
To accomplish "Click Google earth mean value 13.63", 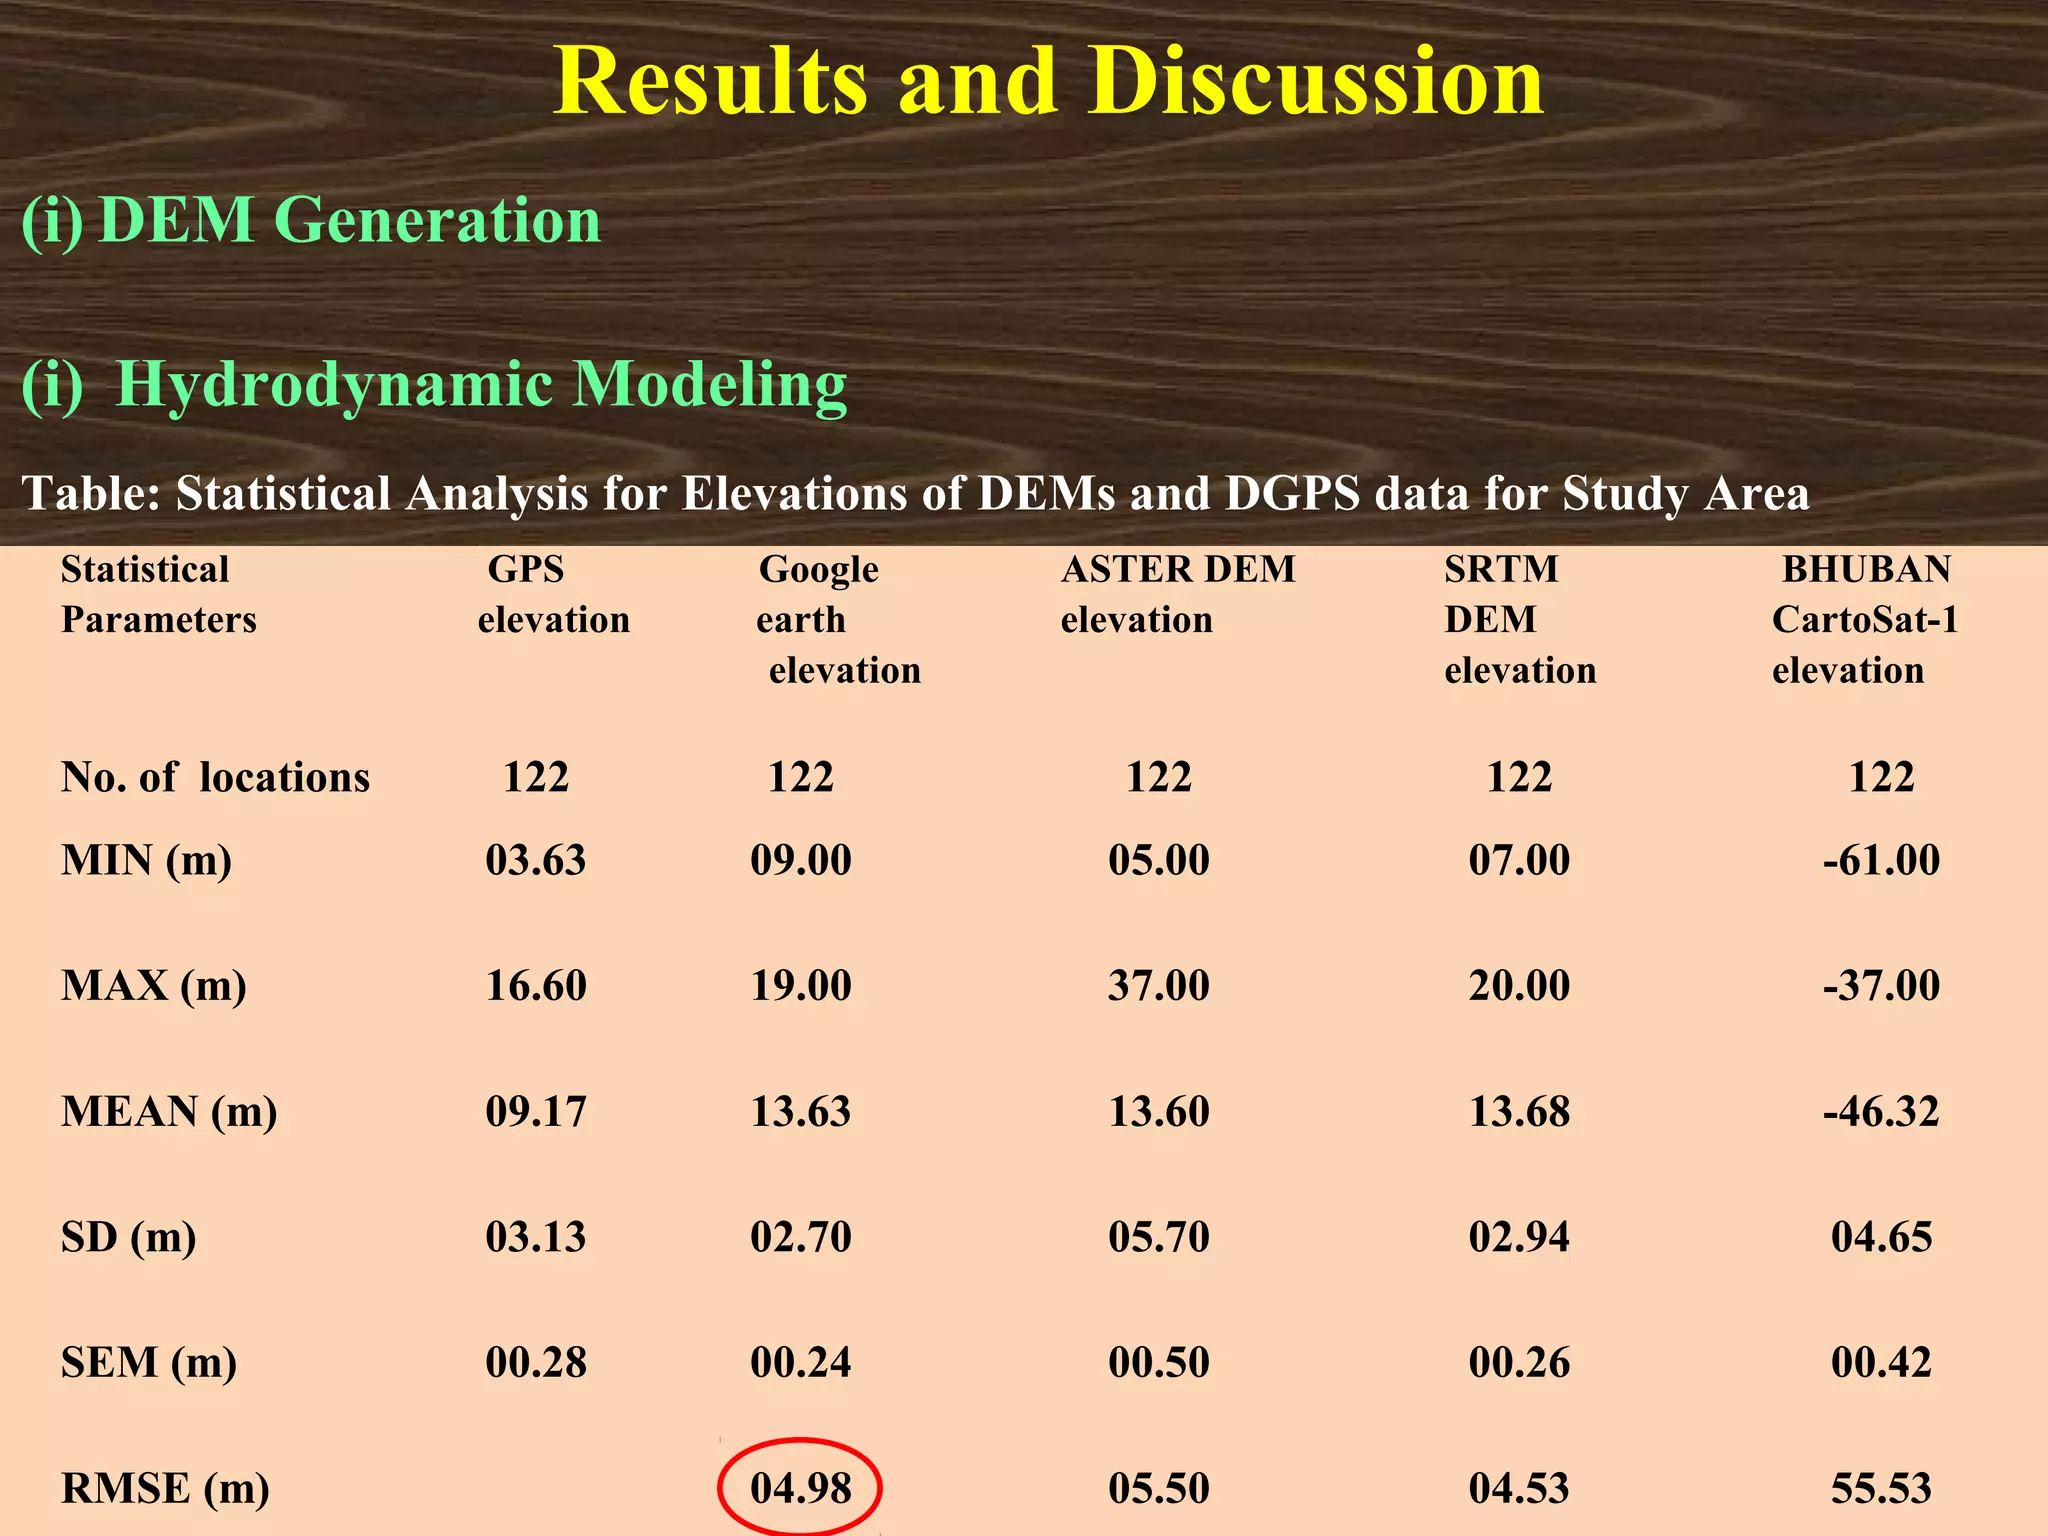I will (801, 1113).
